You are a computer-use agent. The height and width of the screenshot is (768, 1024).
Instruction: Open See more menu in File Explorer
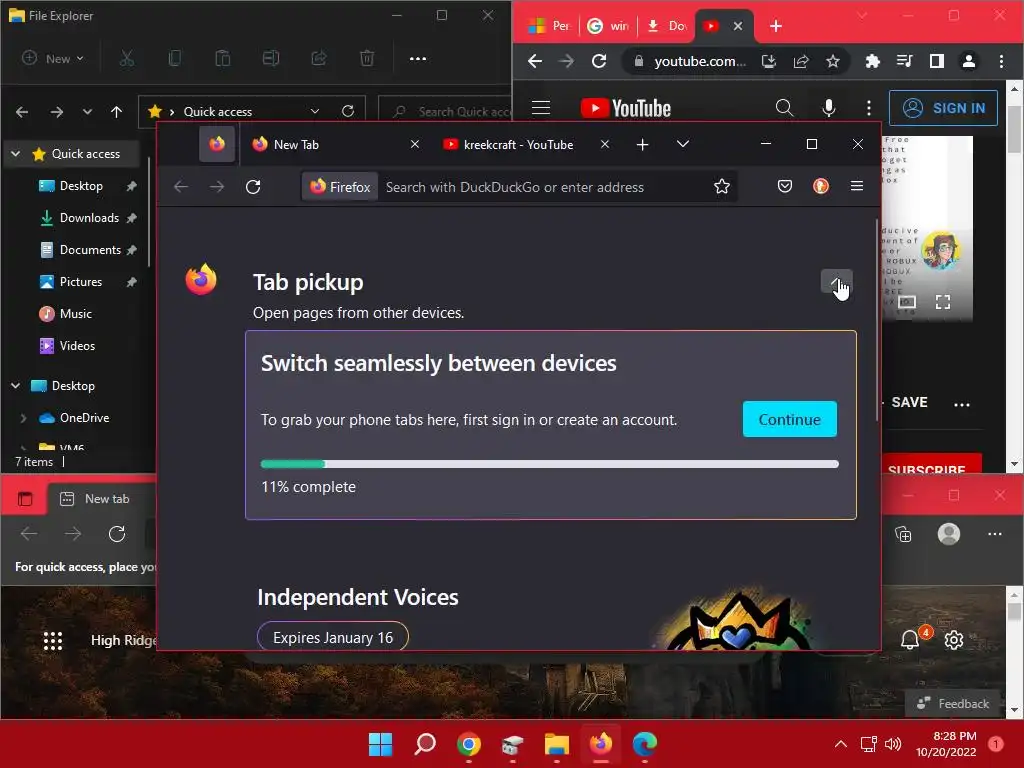click(x=418, y=59)
